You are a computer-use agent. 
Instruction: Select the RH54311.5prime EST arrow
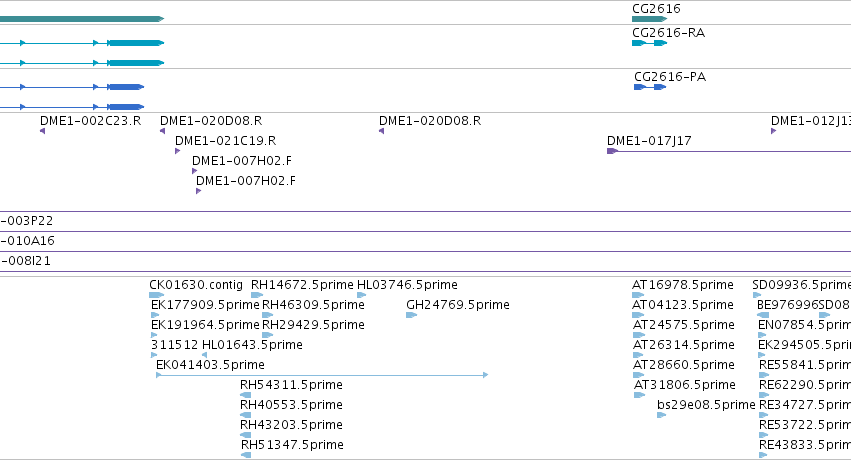[x=245, y=395]
